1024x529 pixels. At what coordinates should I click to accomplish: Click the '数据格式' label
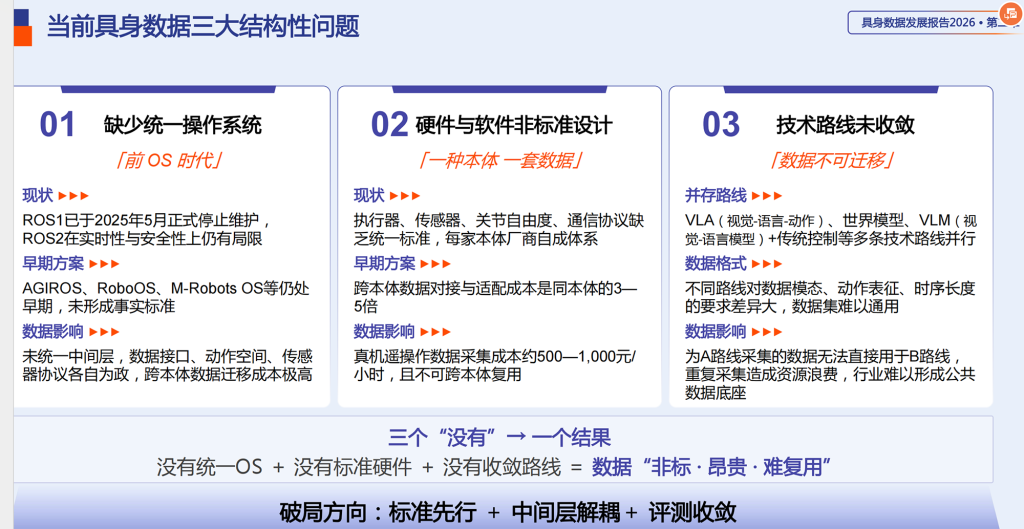[x=716, y=264]
